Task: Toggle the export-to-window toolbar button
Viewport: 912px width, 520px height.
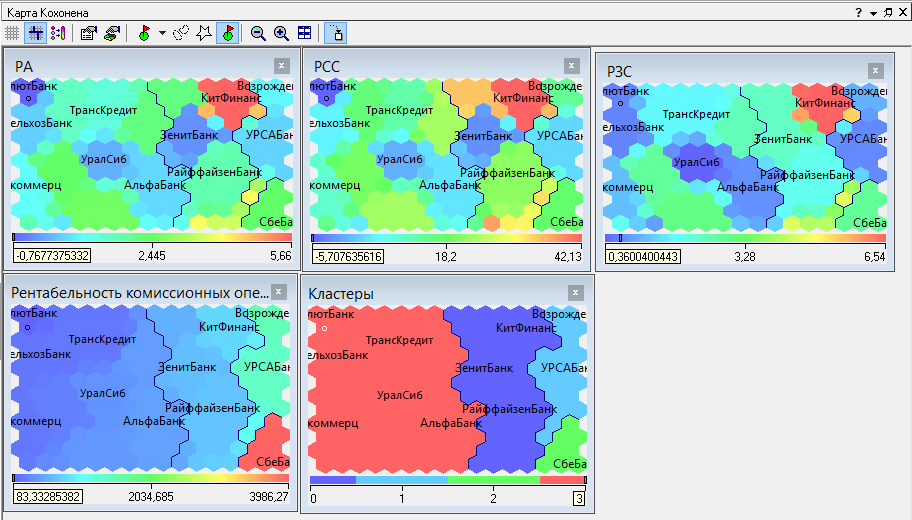Action: coord(336,33)
